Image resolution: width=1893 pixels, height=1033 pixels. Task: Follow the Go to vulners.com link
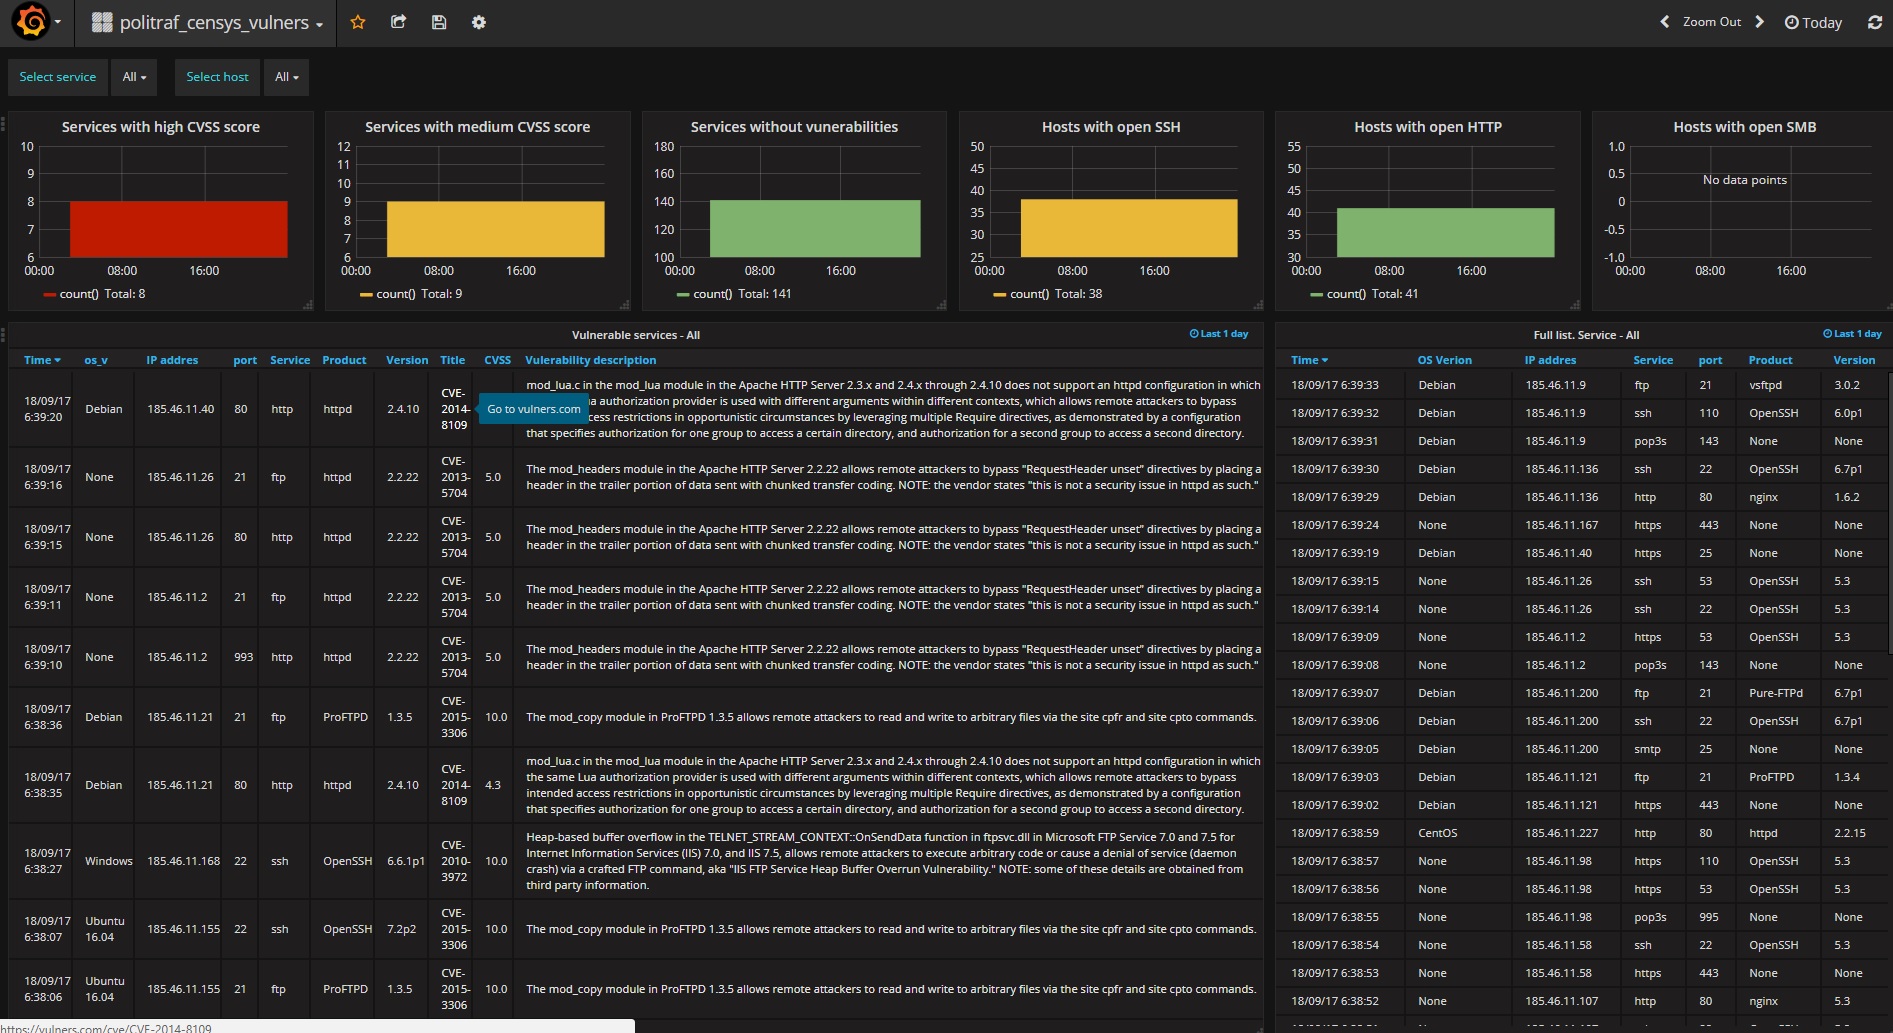[534, 409]
